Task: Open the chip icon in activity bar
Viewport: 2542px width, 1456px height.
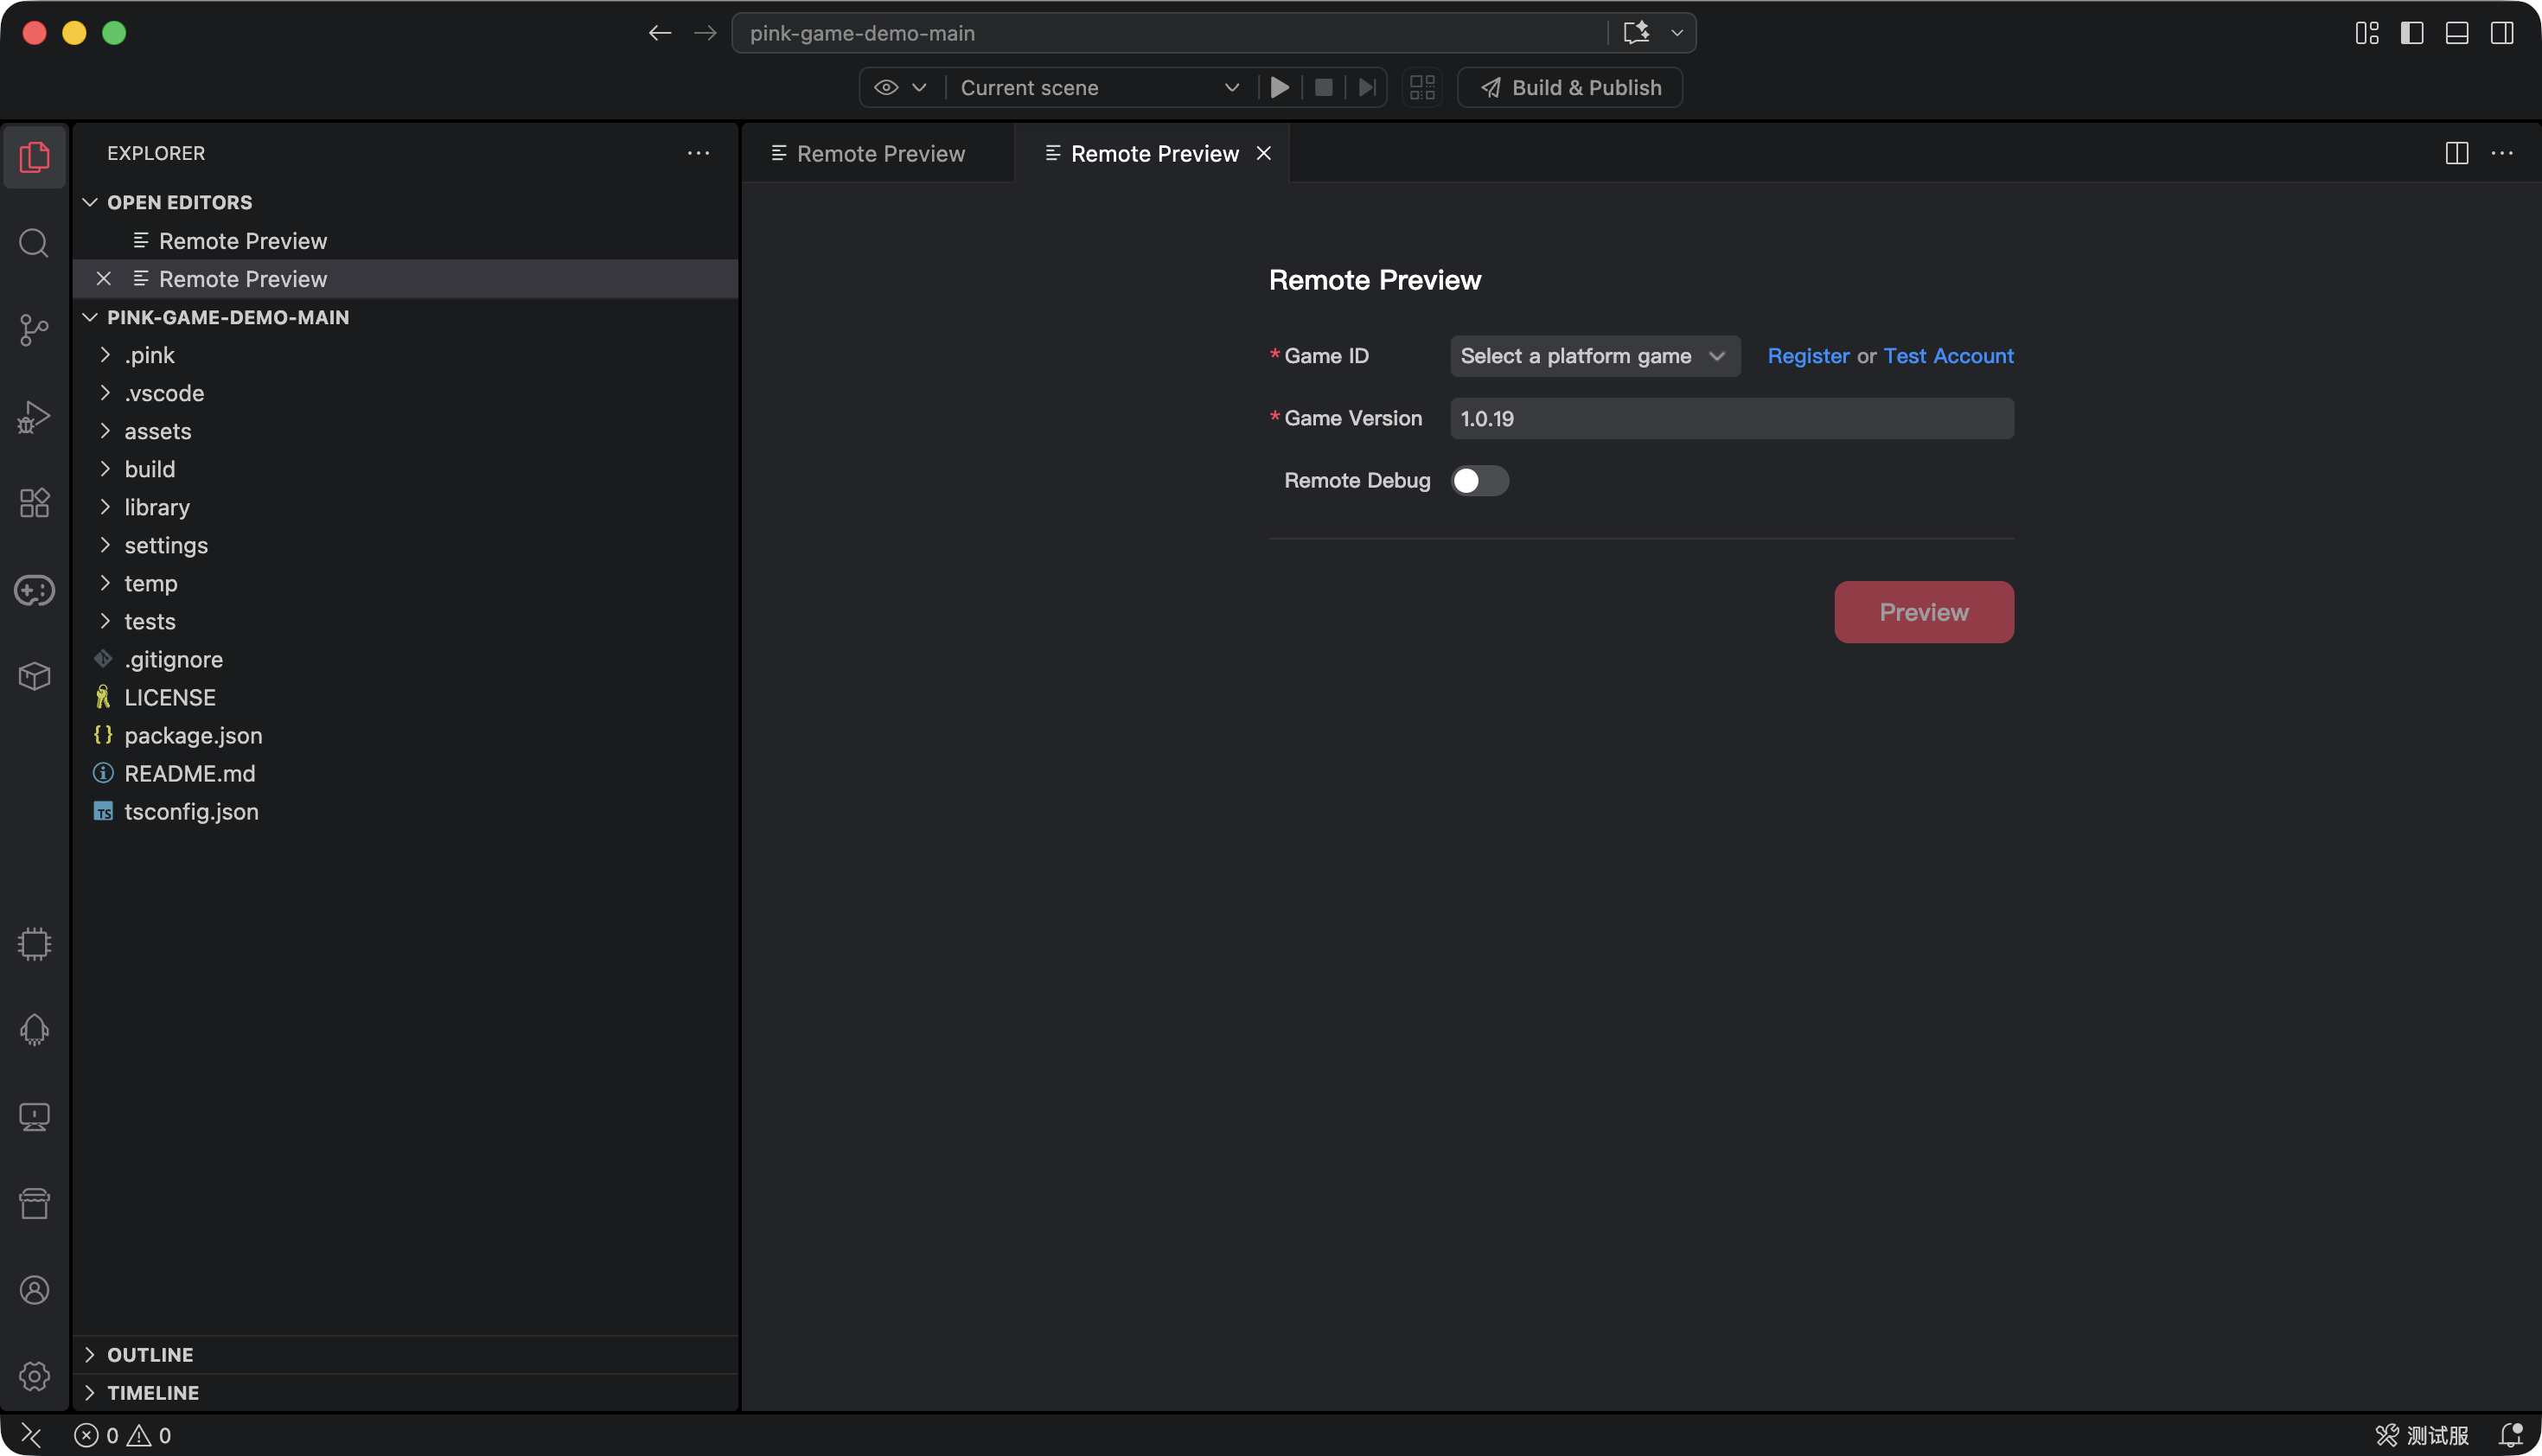Action: (x=34, y=944)
